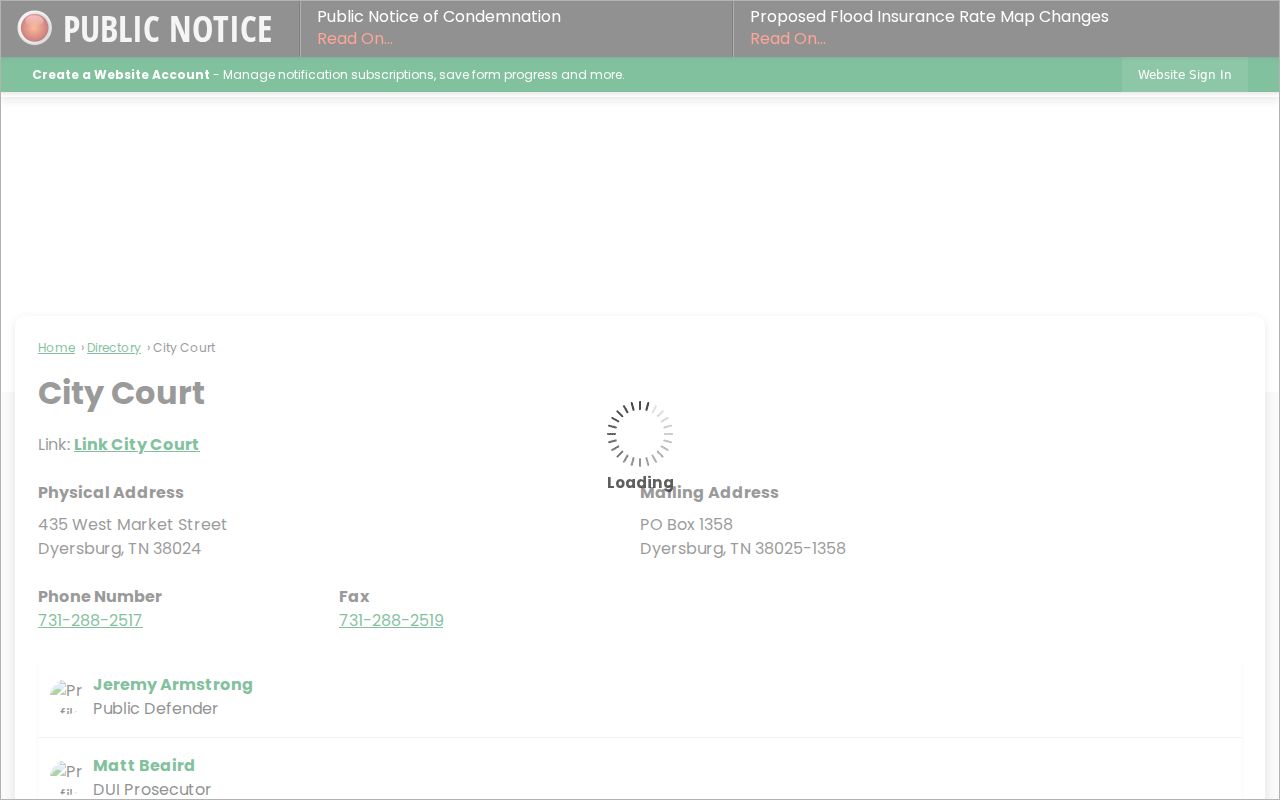Click the Public Notice of Condemnation headline
This screenshot has height=800, width=1280.
439,17
